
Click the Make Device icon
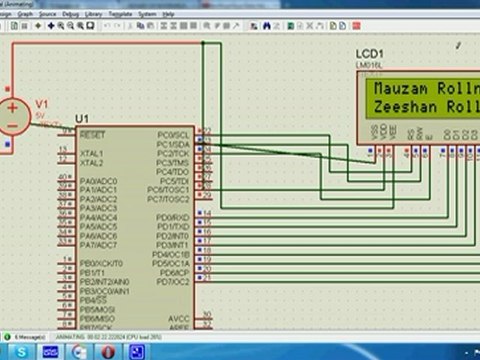click(217, 26)
